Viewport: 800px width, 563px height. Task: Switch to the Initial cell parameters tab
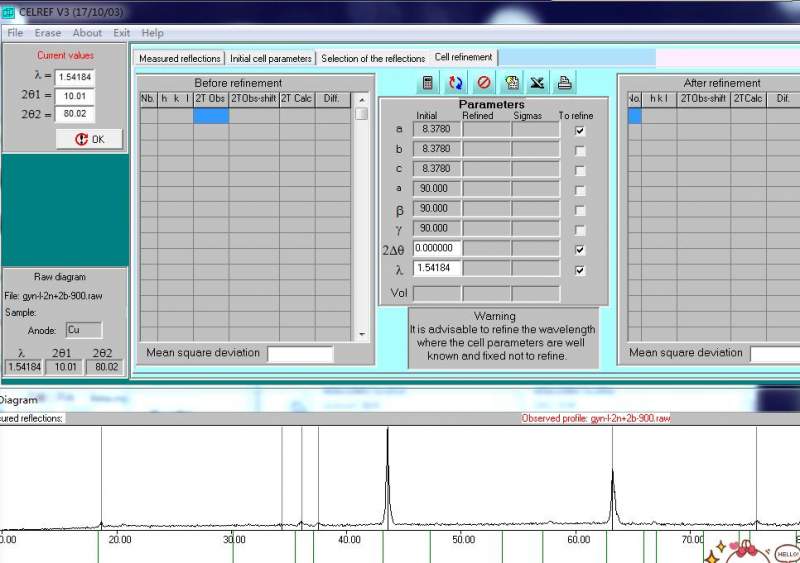[x=270, y=59]
